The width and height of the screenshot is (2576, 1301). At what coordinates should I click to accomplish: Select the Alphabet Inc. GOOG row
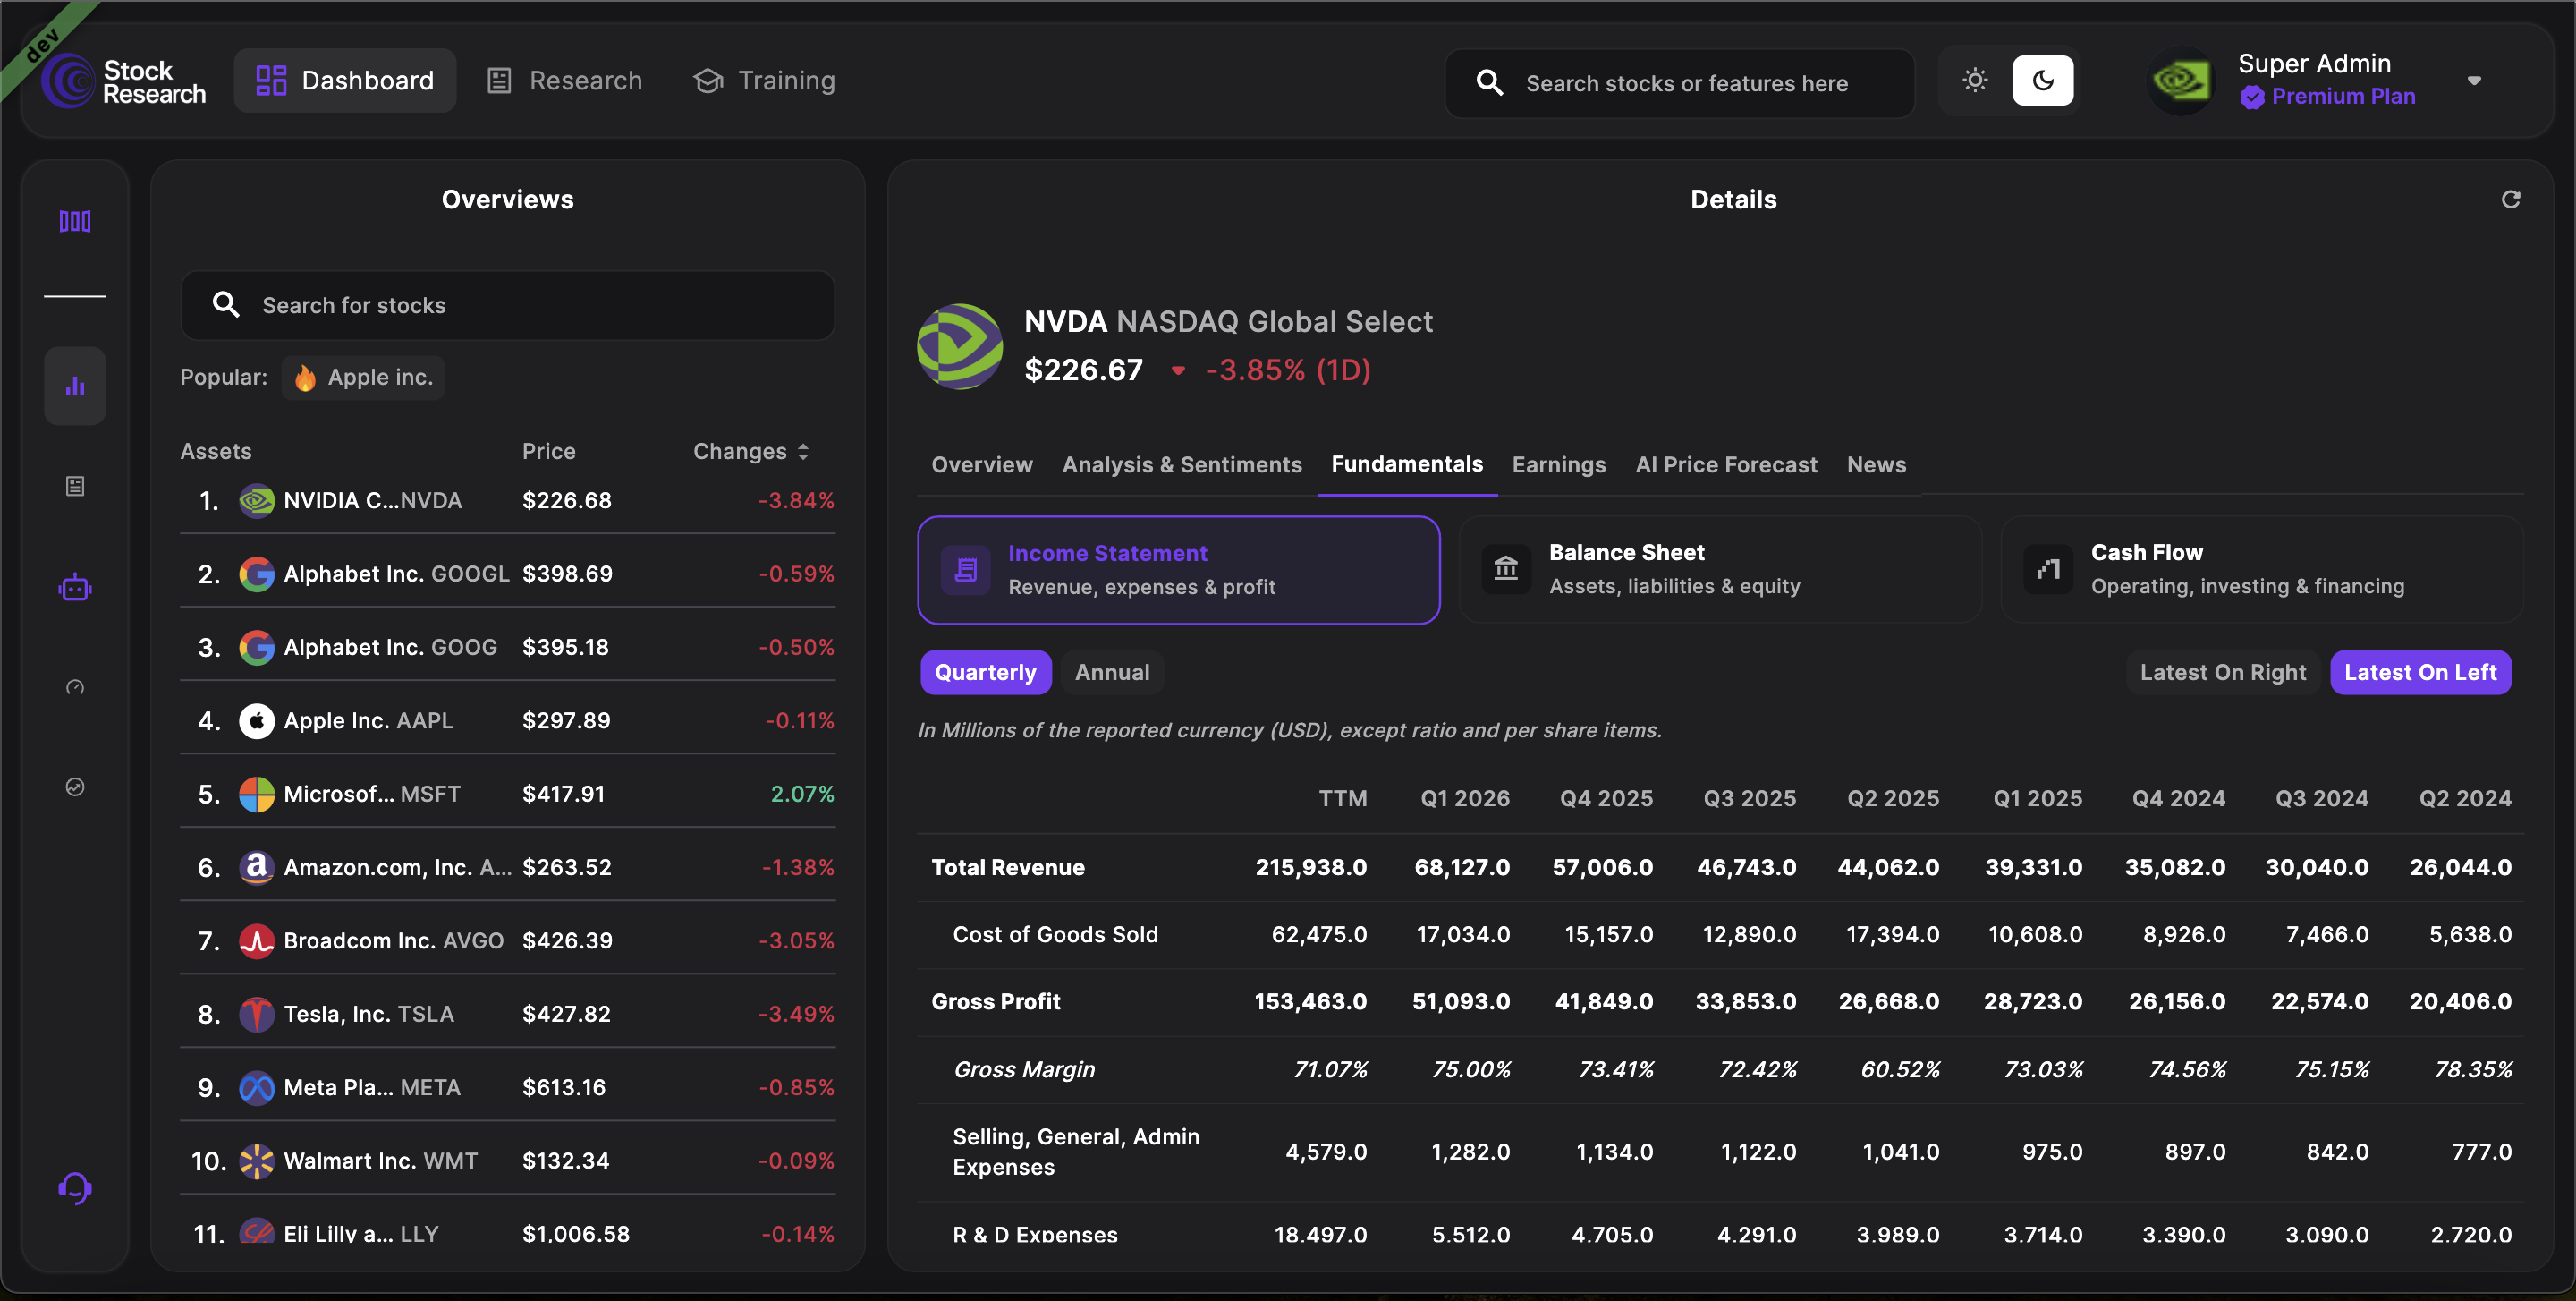pos(508,647)
